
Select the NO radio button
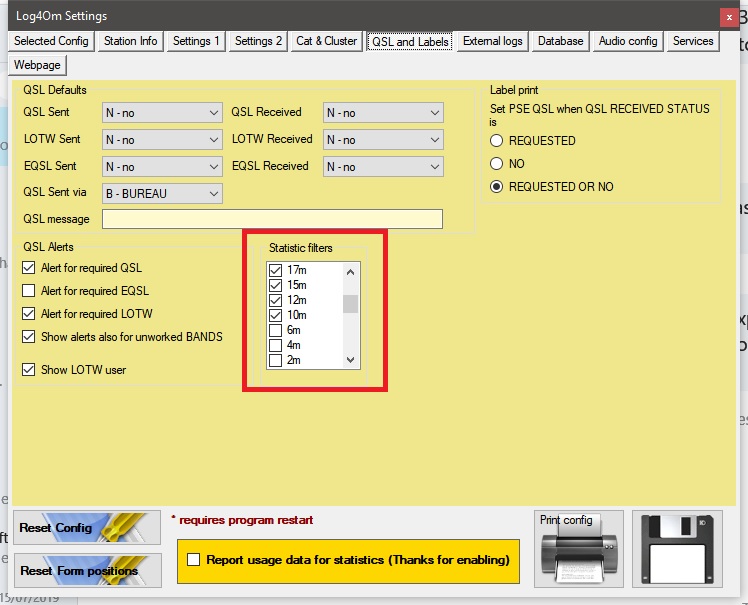click(x=497, y=164)
